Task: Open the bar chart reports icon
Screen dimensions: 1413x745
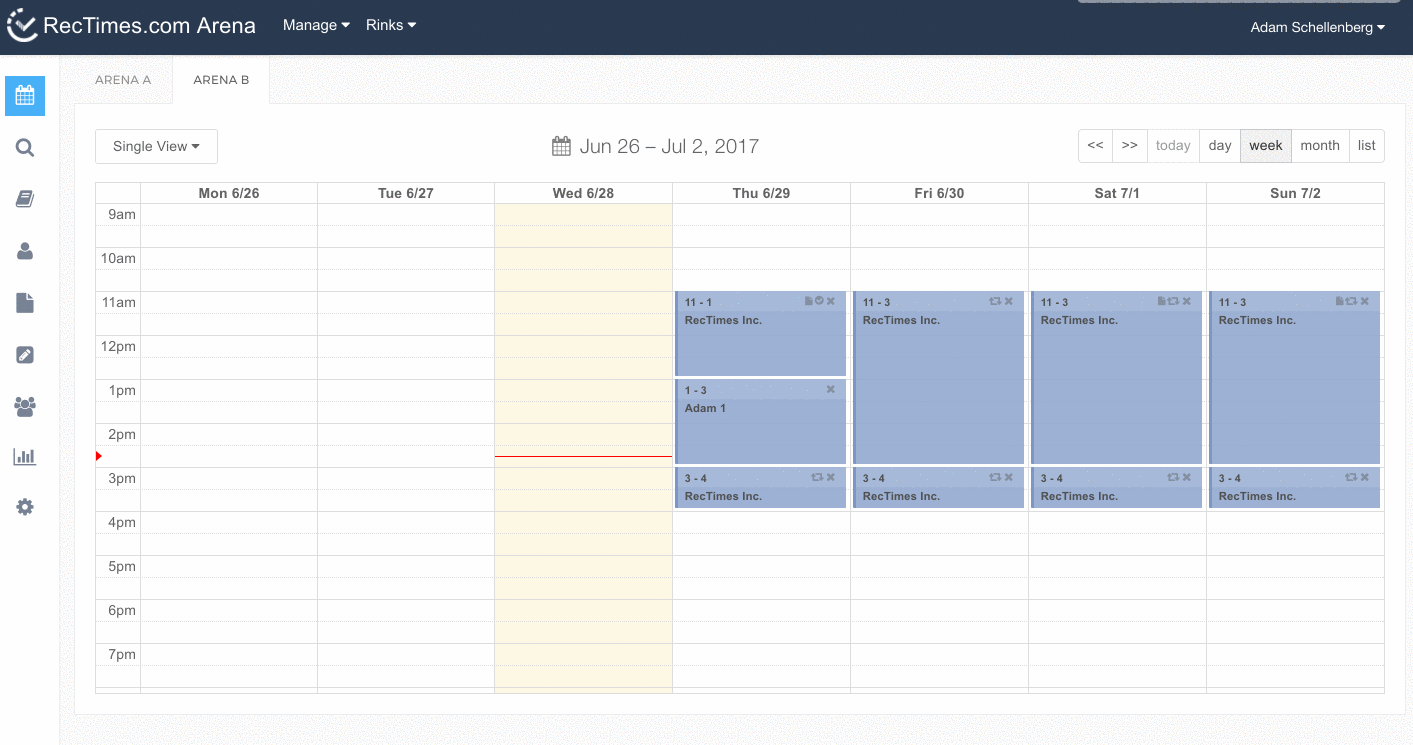Action: (x=25, y=457)
